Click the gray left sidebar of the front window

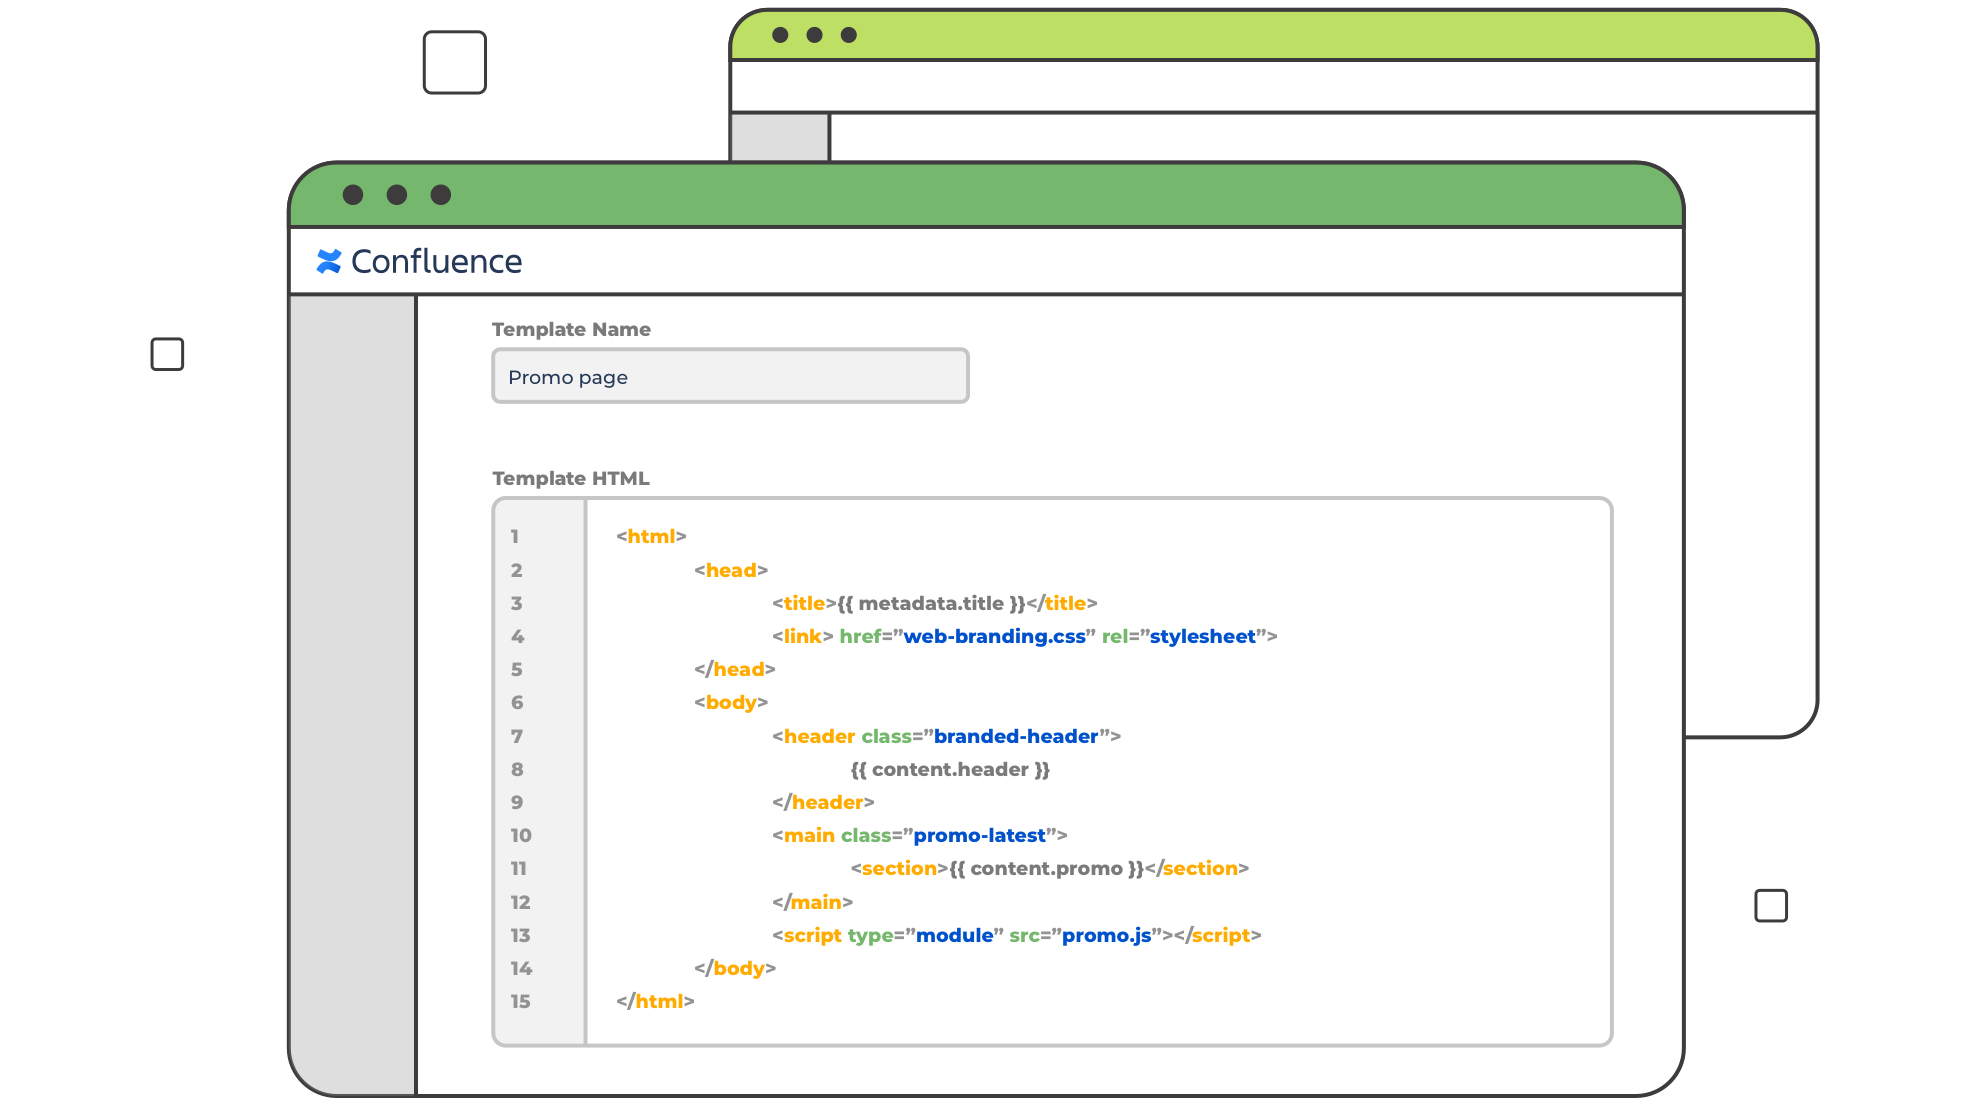click(353, 690)
